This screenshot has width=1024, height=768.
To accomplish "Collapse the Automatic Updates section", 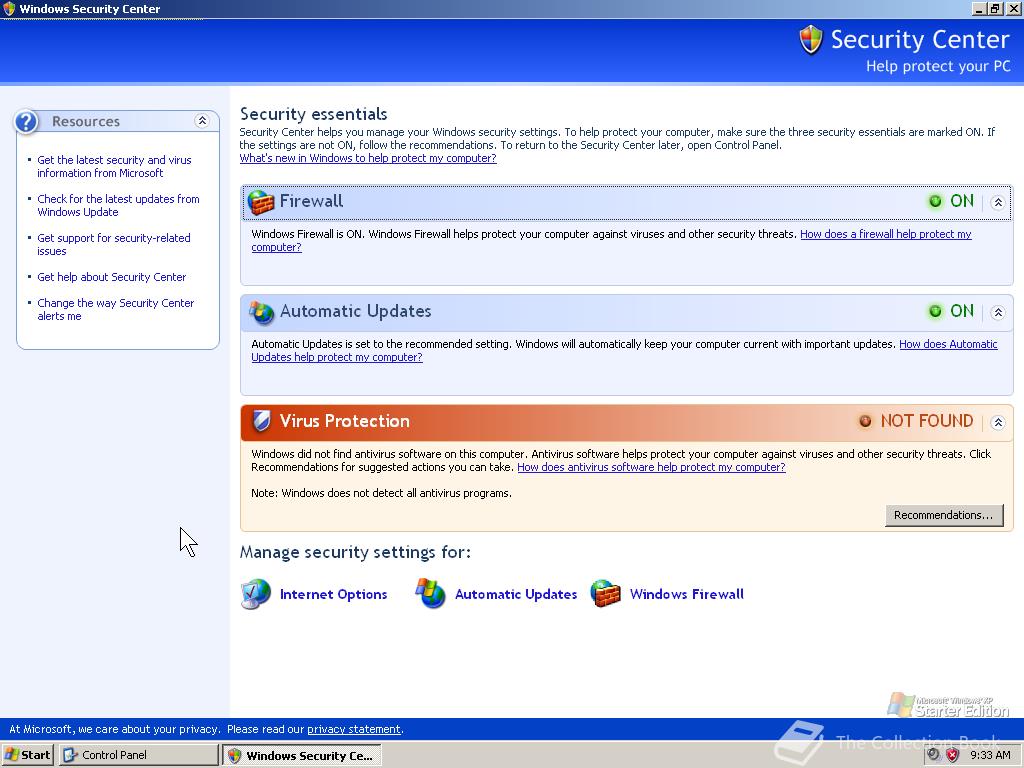I will pos(998,313).
